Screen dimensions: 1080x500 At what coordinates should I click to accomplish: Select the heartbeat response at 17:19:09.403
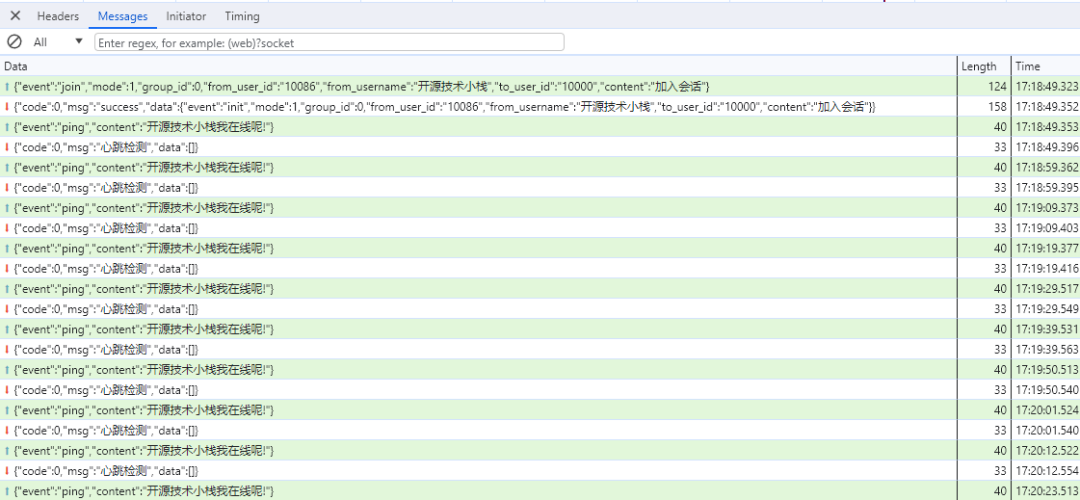(x=540, y=228)
